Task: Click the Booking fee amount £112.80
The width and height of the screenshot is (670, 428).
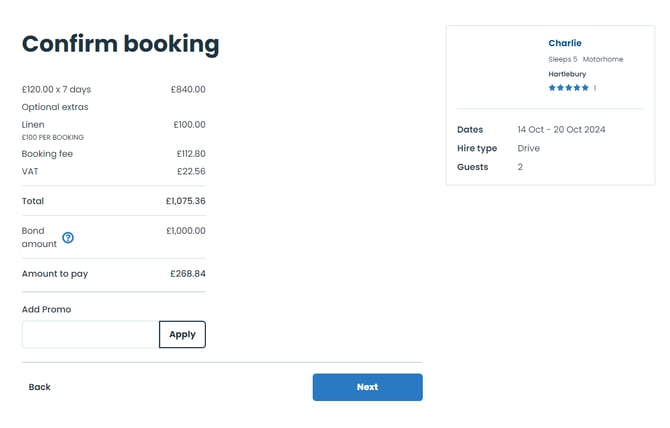Action: point(189,154)
